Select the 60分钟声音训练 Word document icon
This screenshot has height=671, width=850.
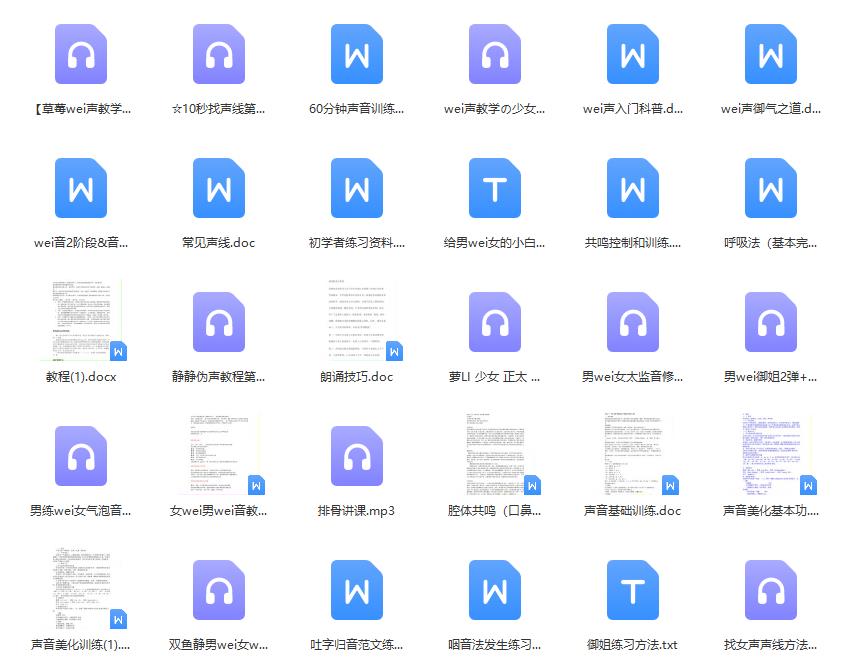pos(356,54)
